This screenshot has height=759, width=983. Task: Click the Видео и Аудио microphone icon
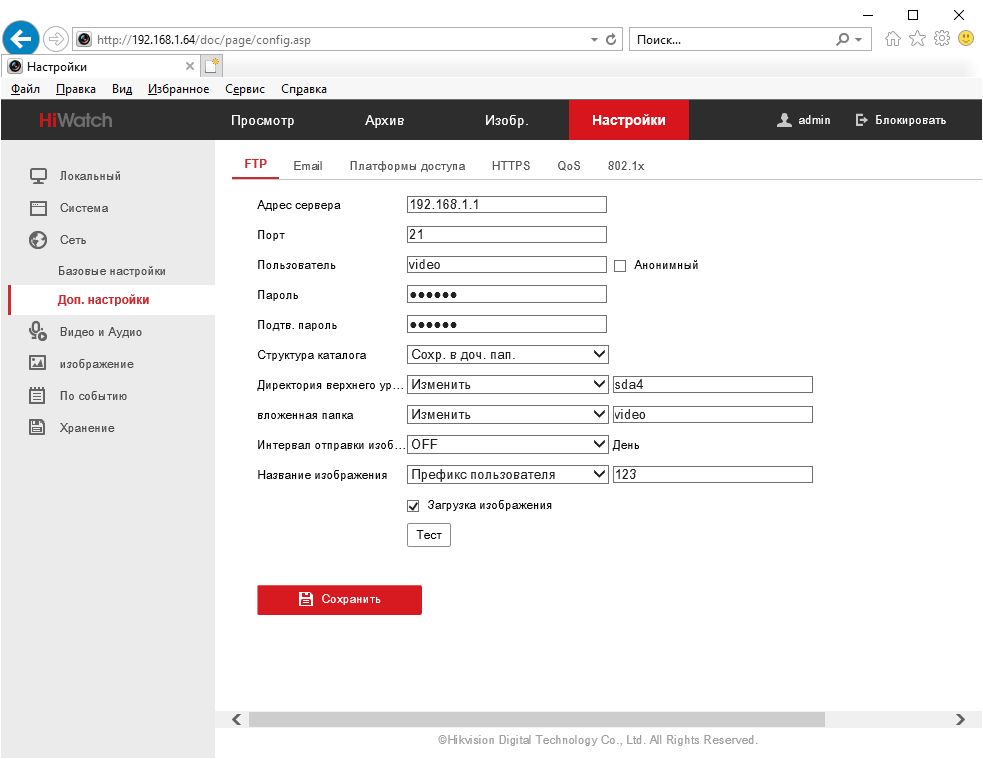38,332
